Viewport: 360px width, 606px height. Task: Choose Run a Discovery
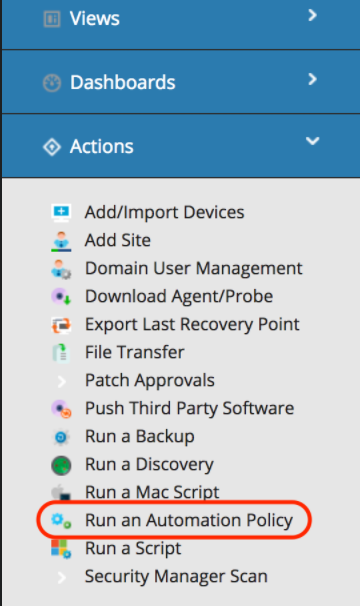(x=149, y=465)
